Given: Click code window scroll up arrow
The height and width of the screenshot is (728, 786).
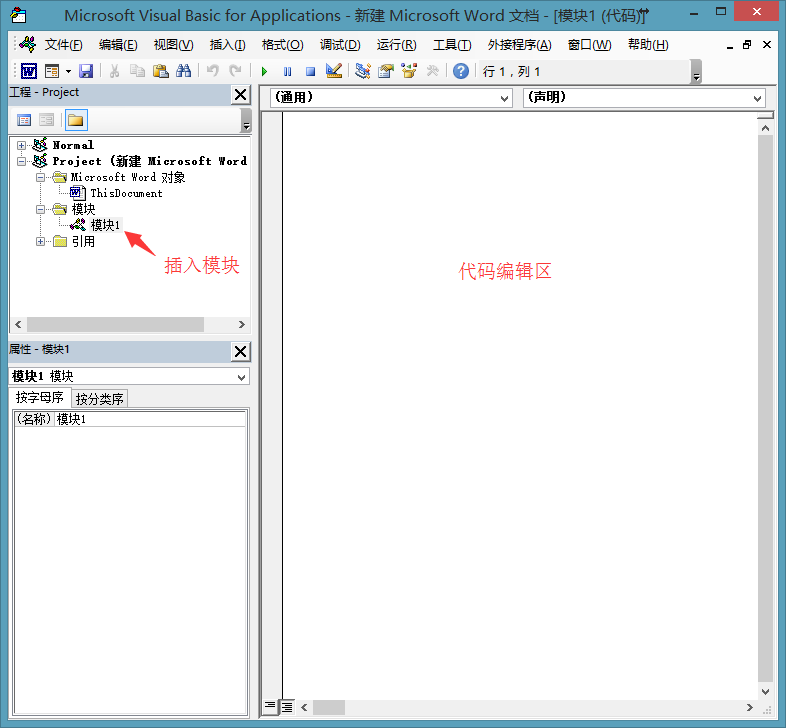Looking at the screenshot, I should [x=765, y=128].
